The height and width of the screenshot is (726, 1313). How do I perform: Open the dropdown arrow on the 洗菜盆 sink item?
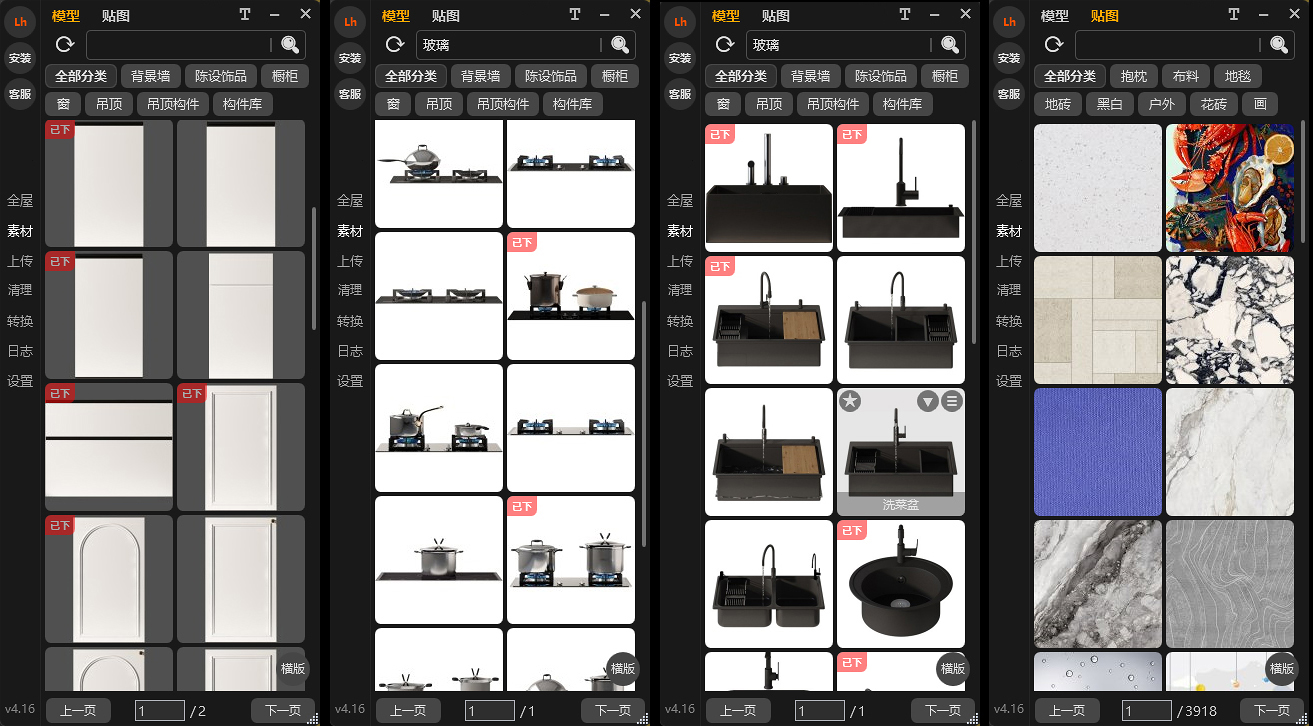pyautogui.click(x=928, y=401)
